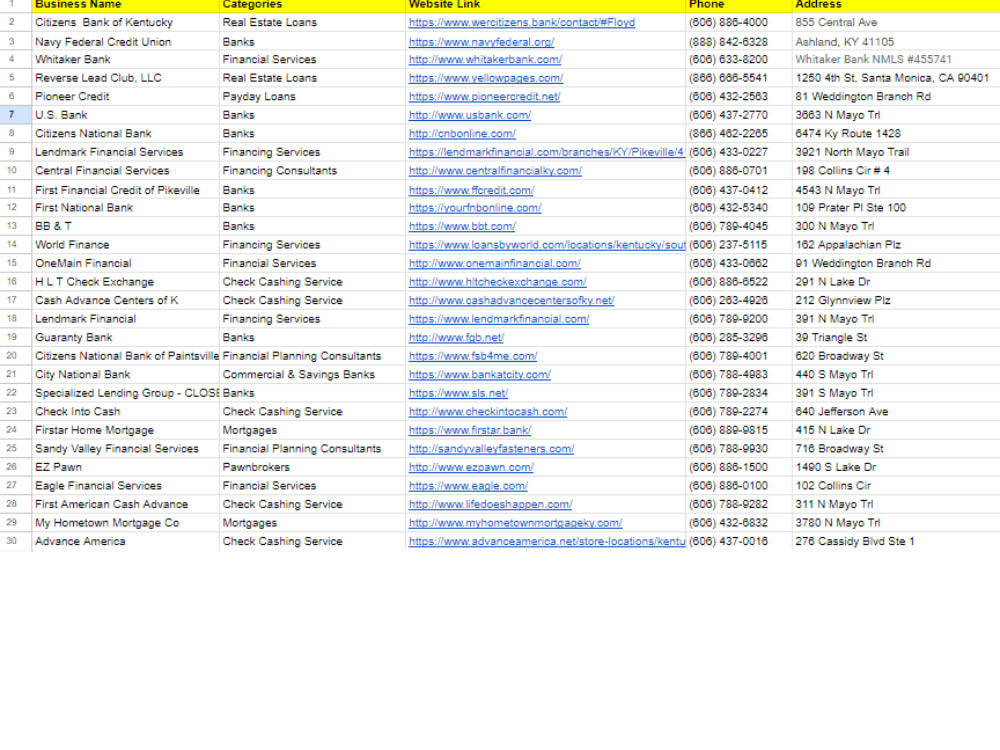Select the Citizens Bank of Kentucky cell
This screenshot has width=1000, height=750.
(x=126, y=22)
